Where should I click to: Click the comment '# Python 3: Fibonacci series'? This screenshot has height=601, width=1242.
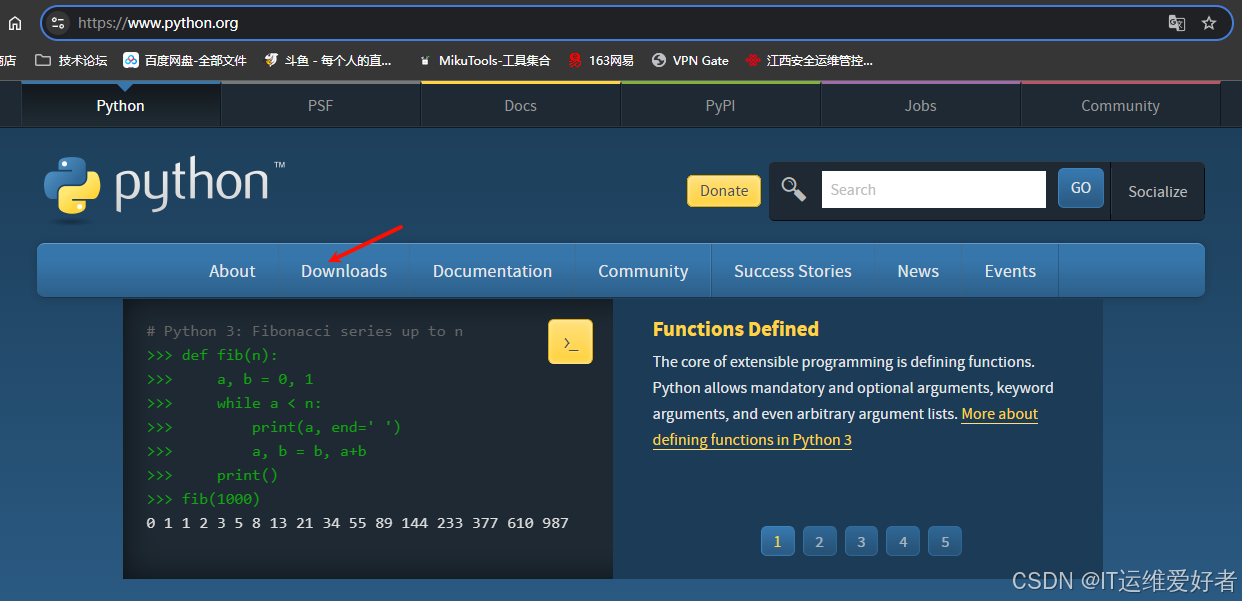click(304, 331)
